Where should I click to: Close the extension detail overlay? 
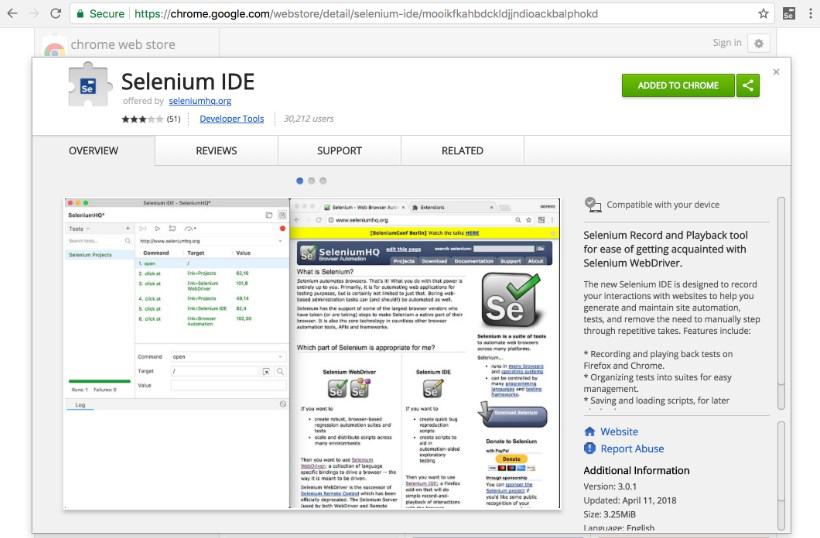(776, 72)
